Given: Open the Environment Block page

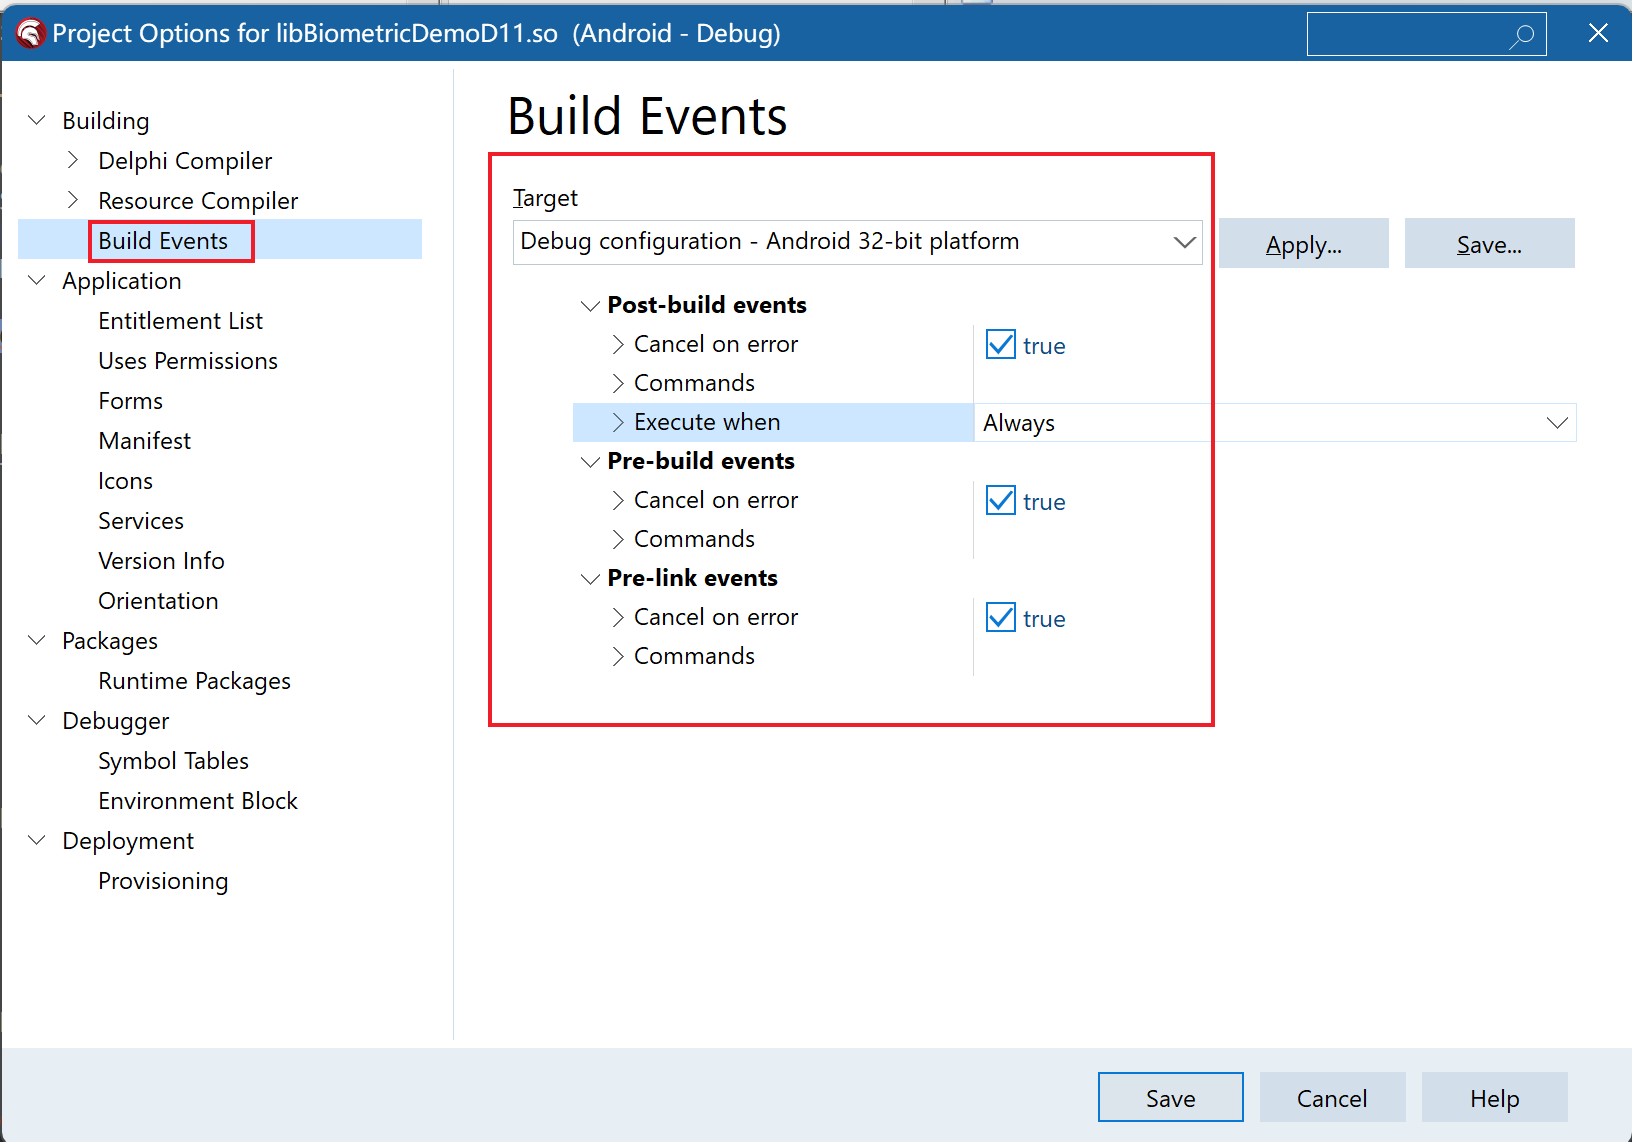Looking at the screenshot, I should click(x=198, y=801).
